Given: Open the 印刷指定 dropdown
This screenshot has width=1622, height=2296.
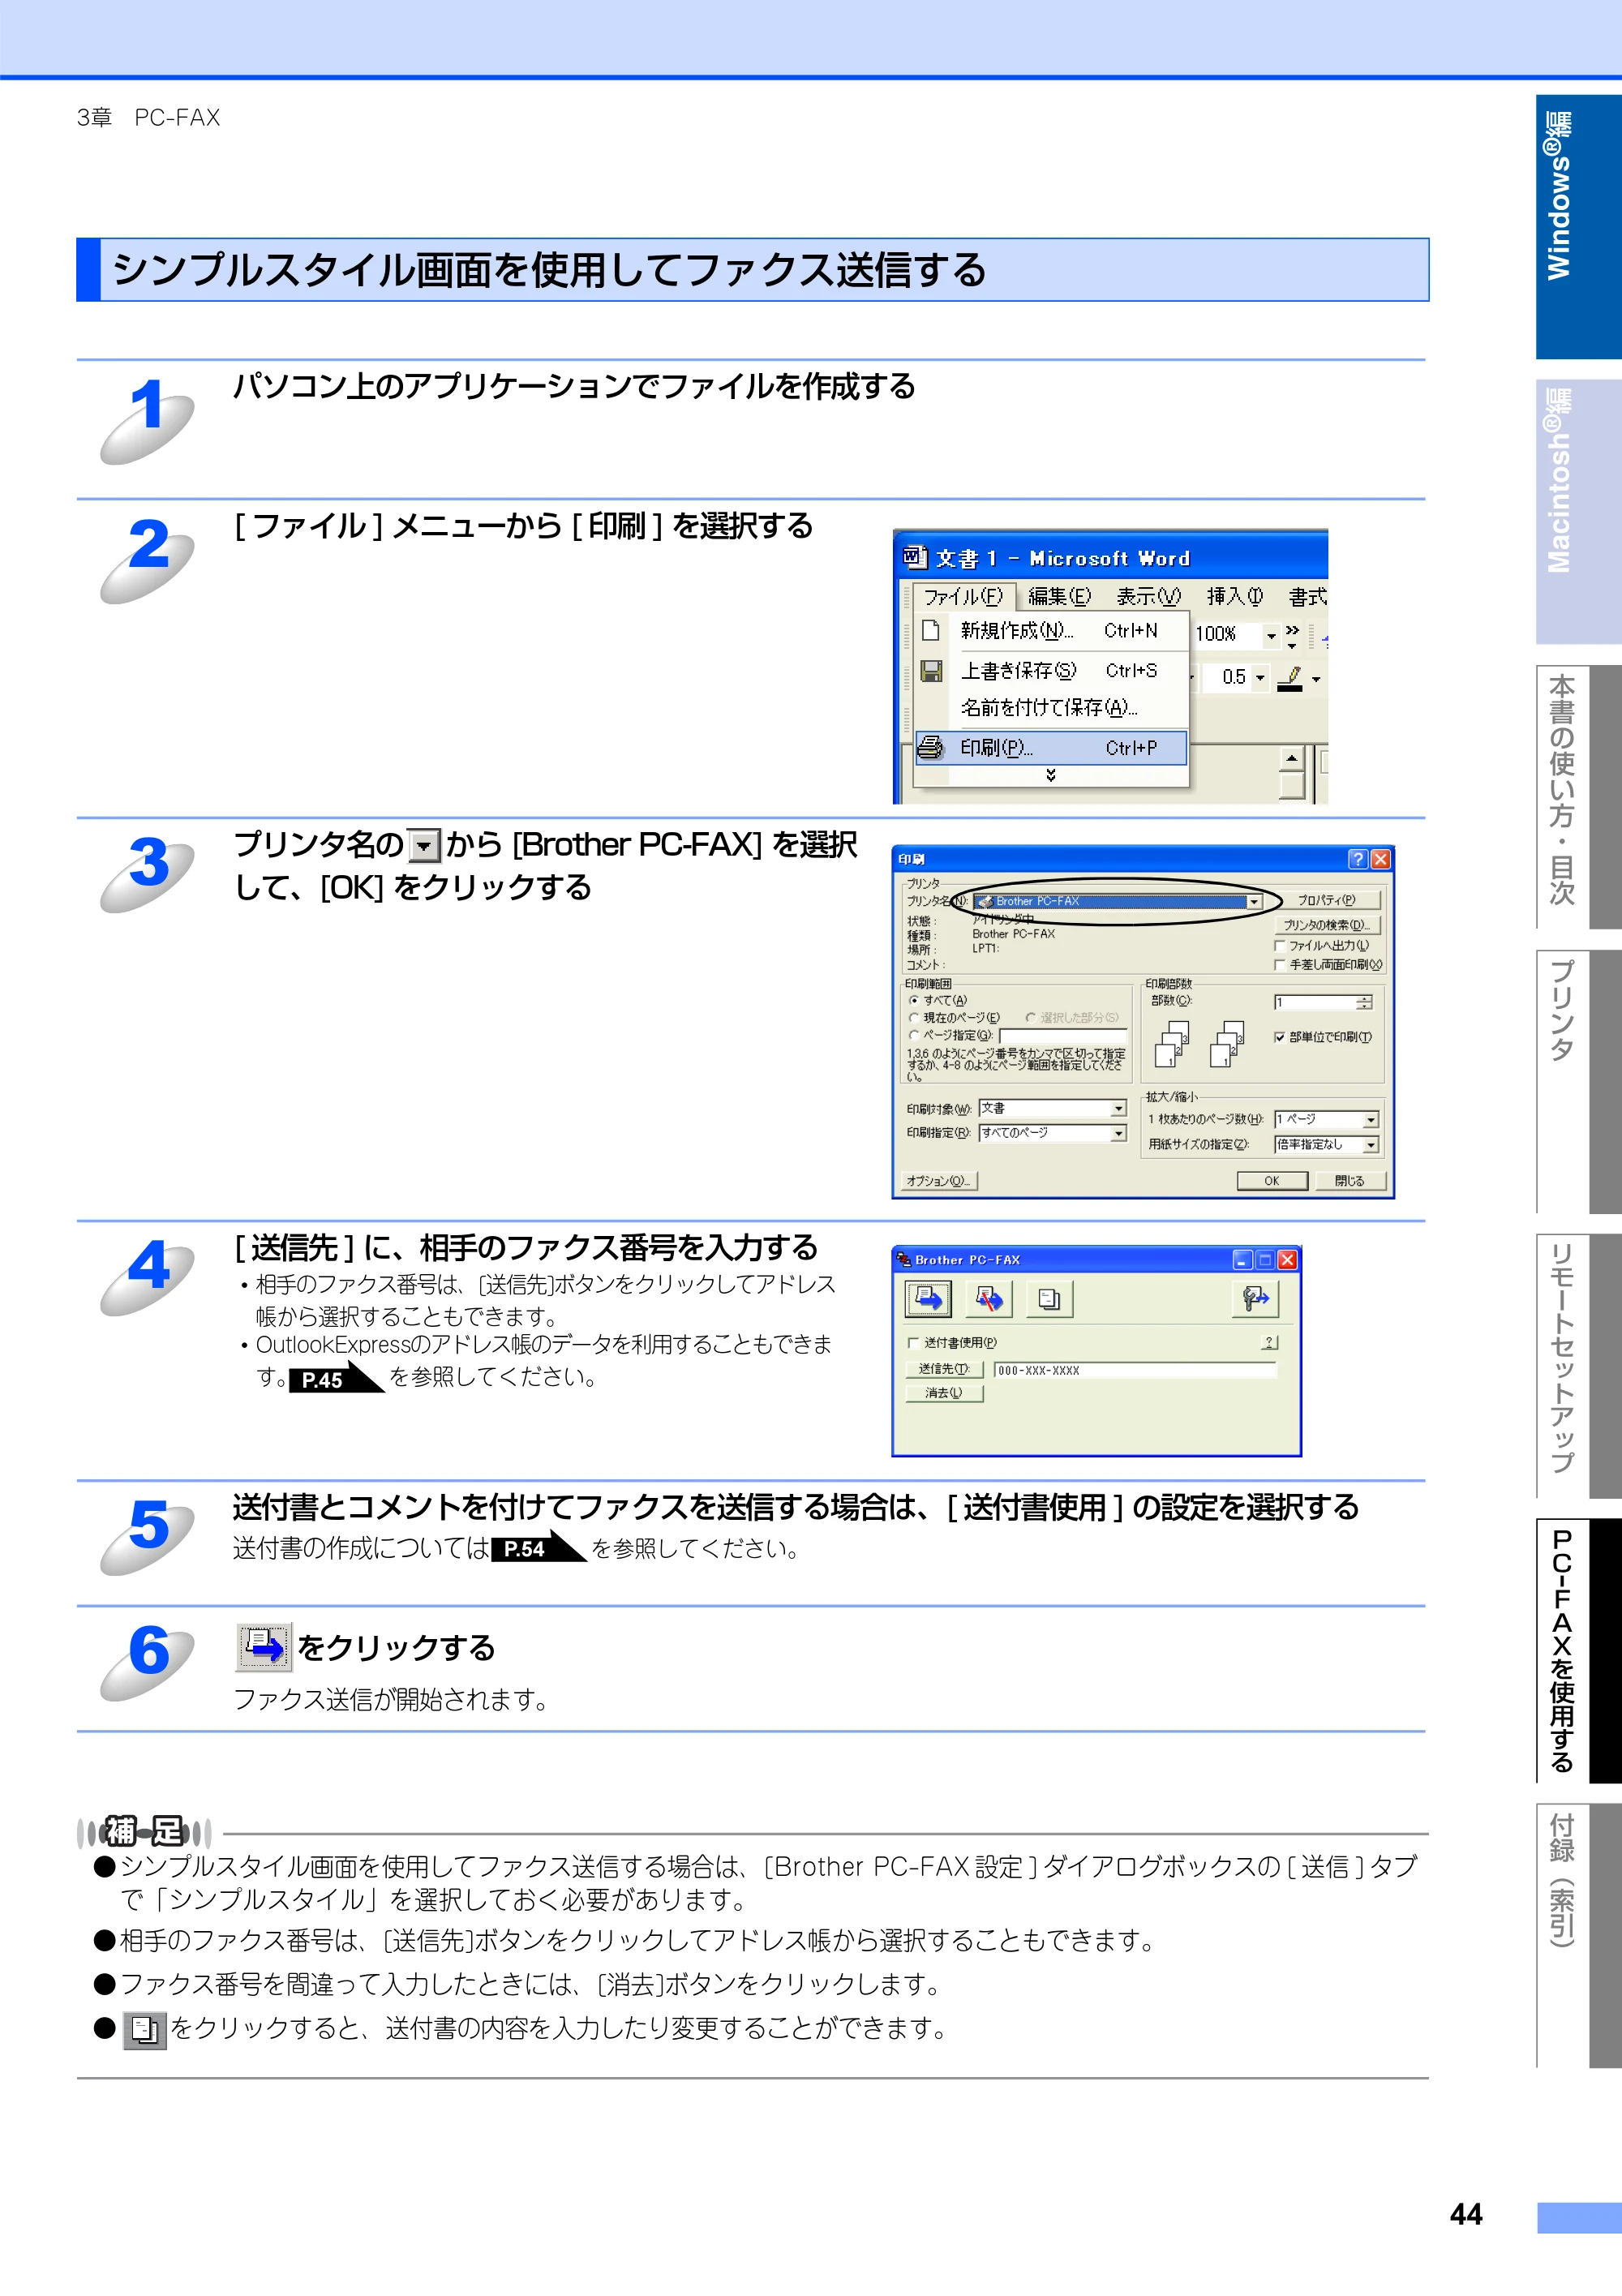Looking at the screenshot, I should (1119, 1133).
